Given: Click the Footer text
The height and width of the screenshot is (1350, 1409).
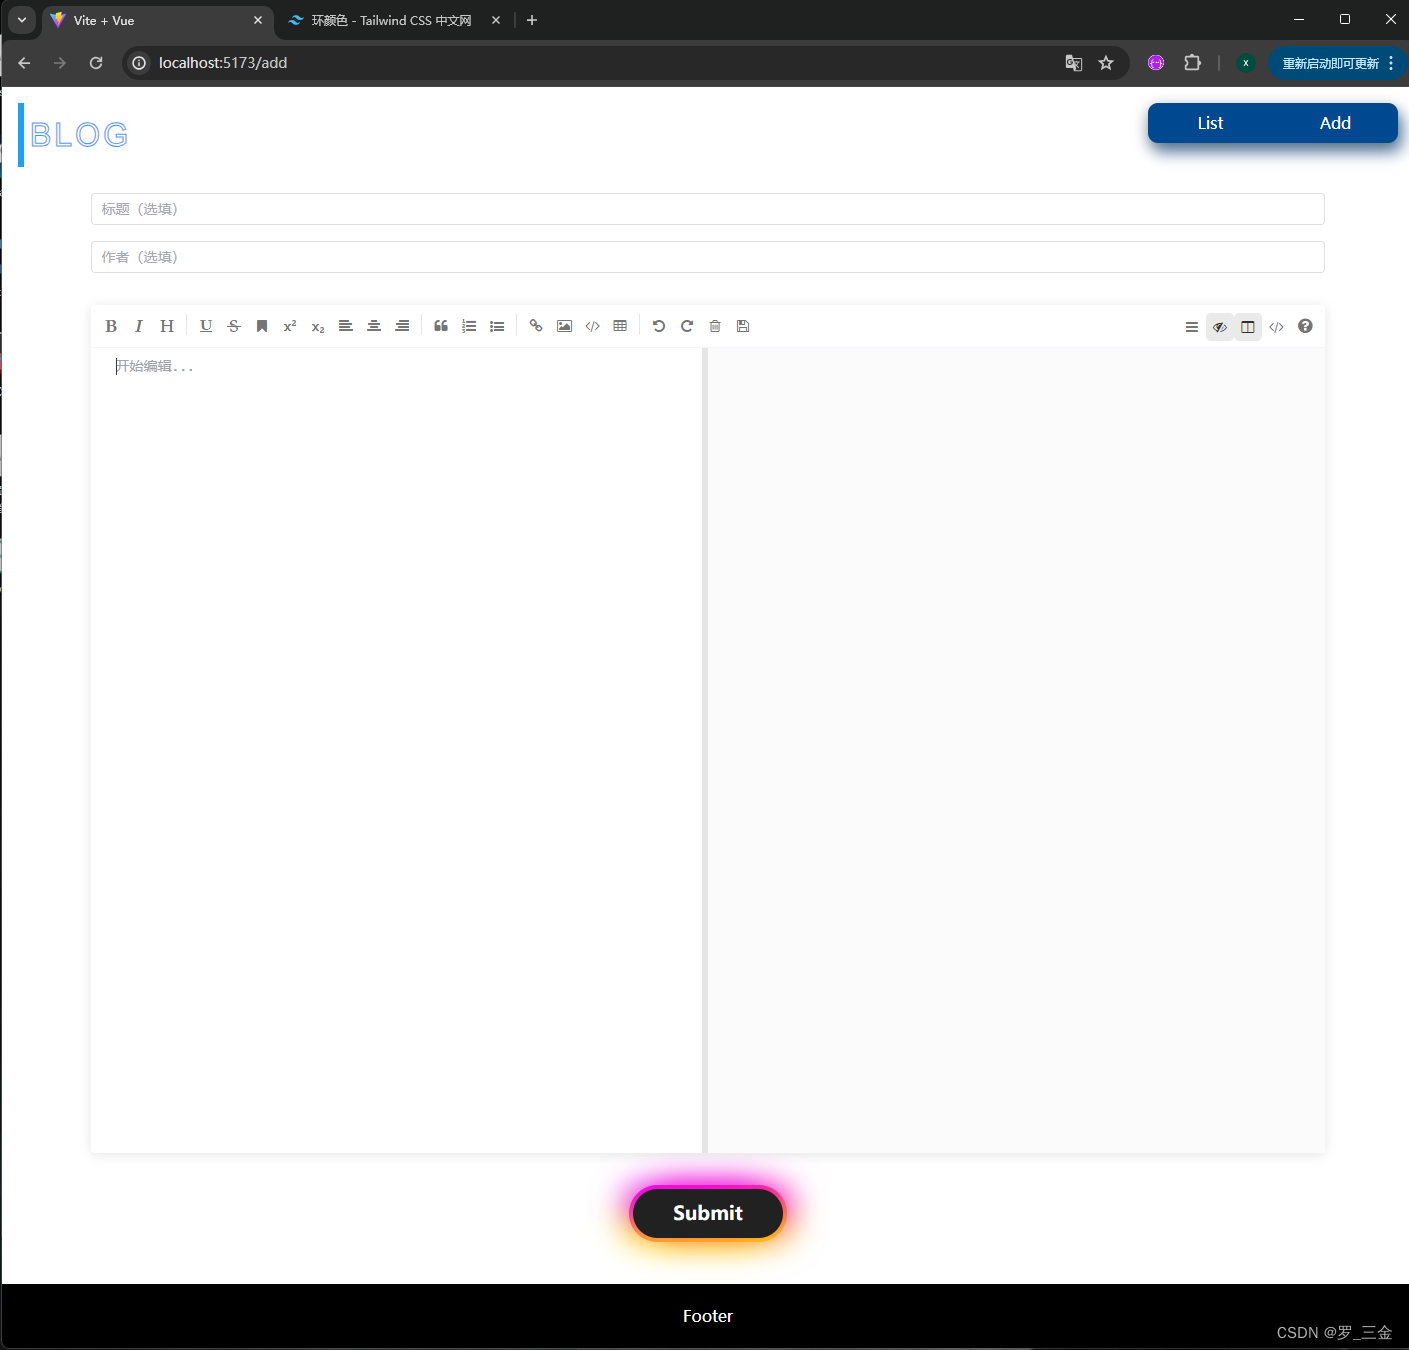Looking at the screenshot, I should tap(708, 1316).
